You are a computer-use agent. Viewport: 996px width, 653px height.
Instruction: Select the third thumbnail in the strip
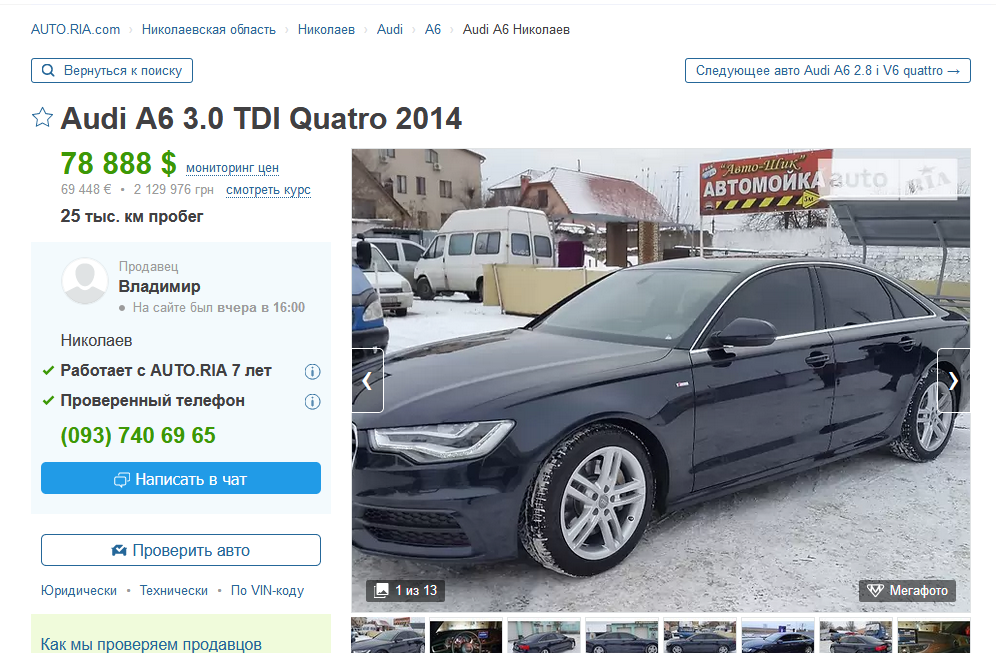544,635
